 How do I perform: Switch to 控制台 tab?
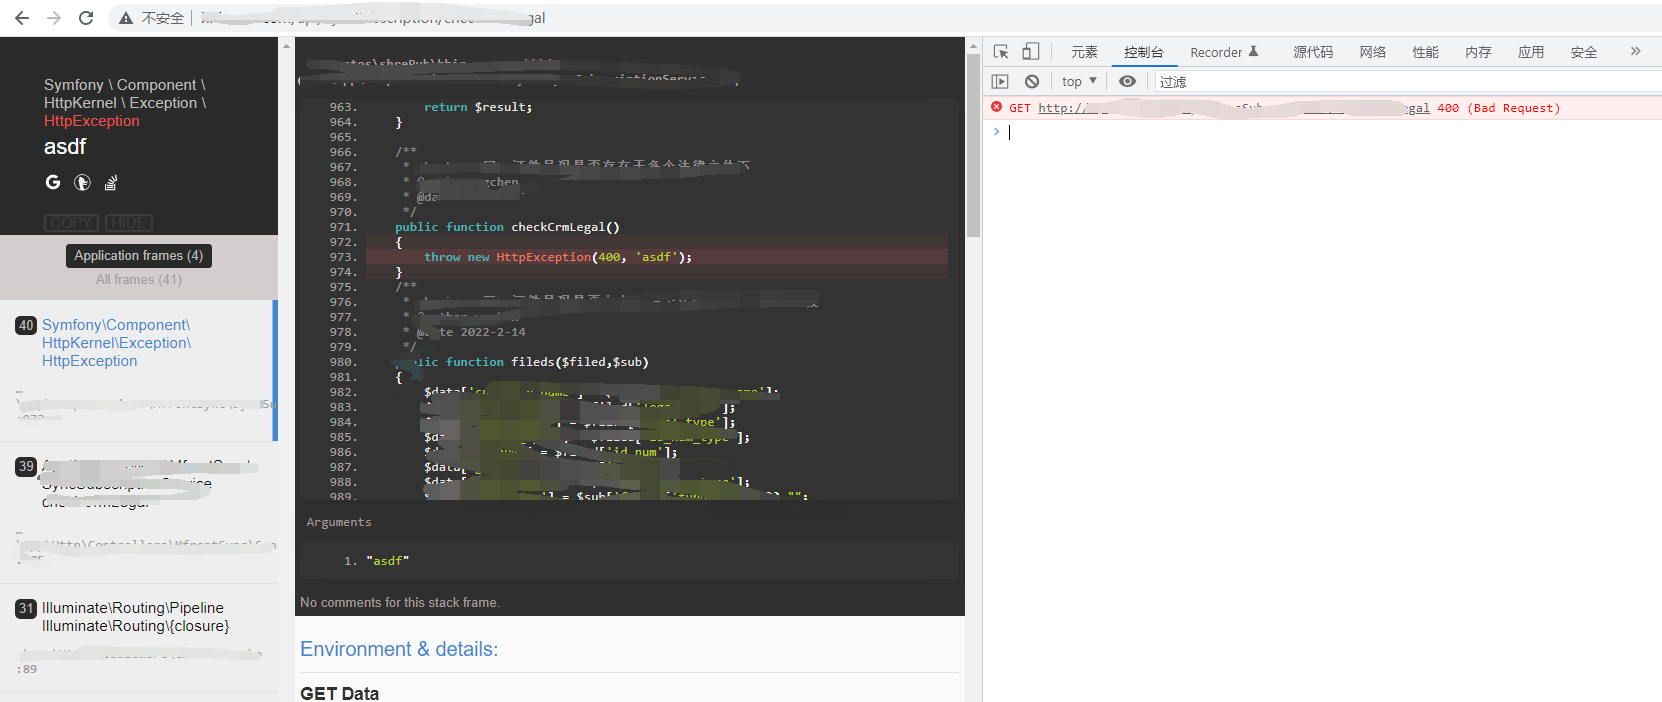[x=1143, y=52]
